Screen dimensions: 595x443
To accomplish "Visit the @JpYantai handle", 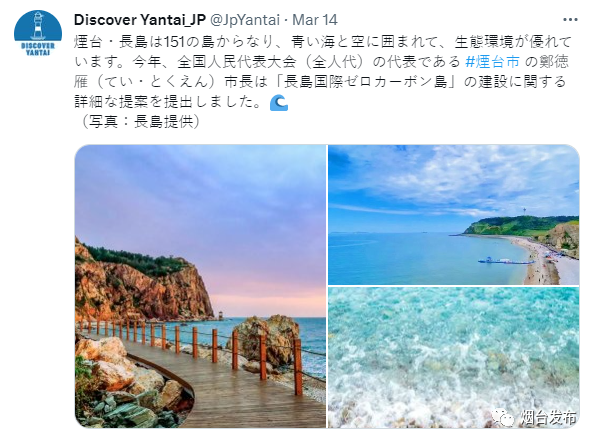I will pos(245,20).
